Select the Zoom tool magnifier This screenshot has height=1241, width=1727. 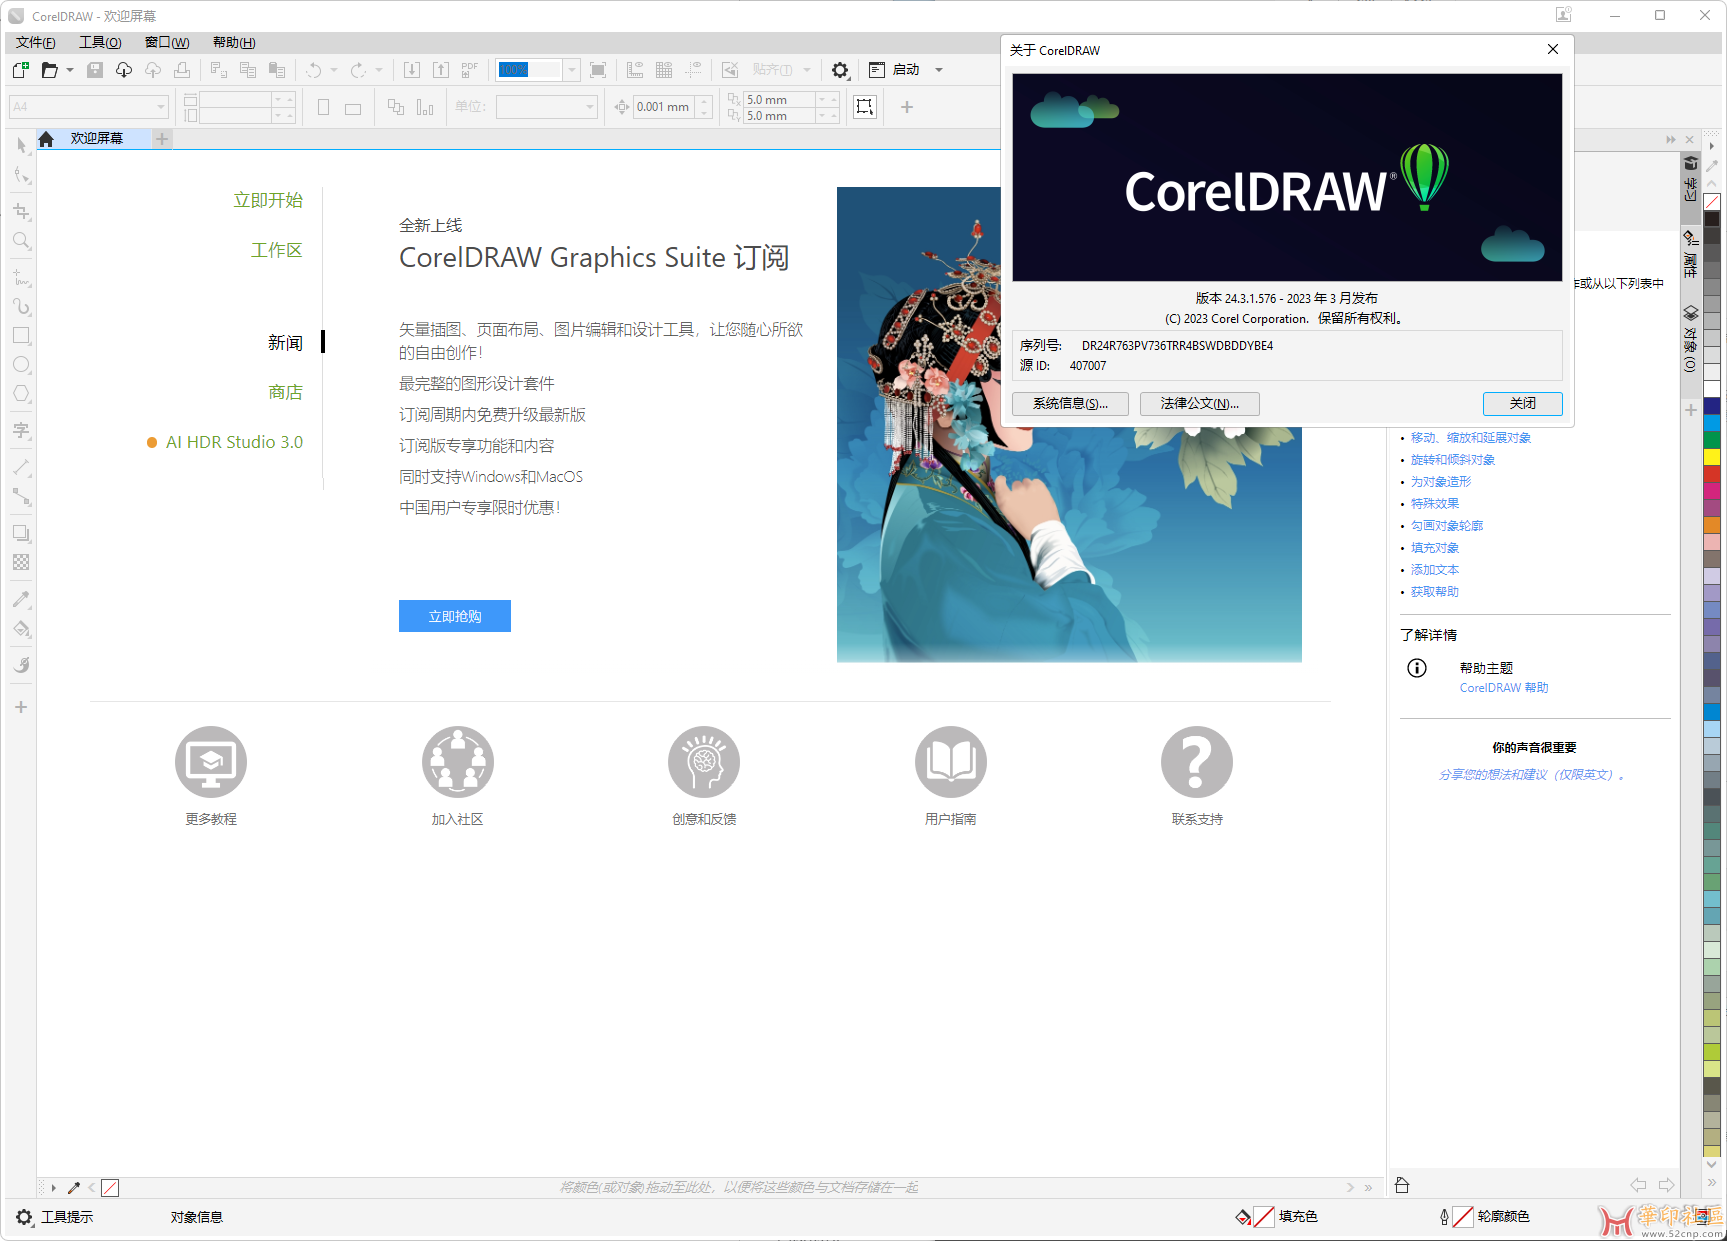(21, 241)
